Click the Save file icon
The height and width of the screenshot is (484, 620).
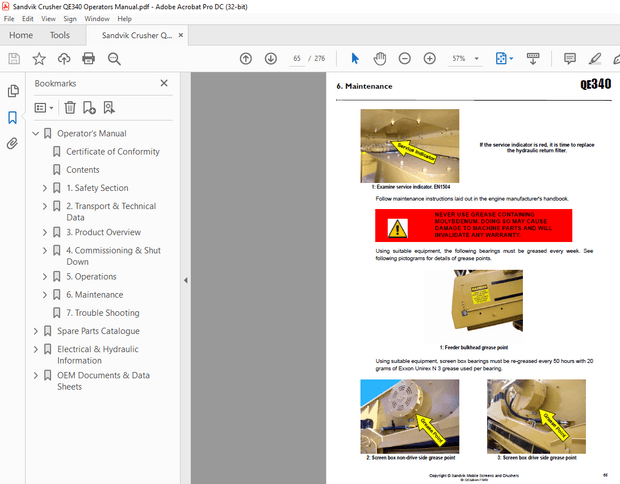14,59
